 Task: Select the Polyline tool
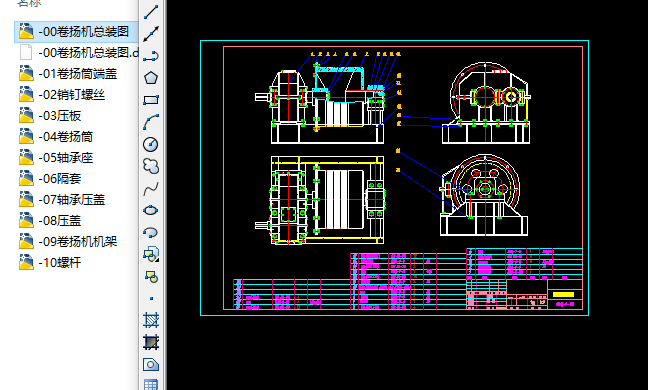click(151, 56)
